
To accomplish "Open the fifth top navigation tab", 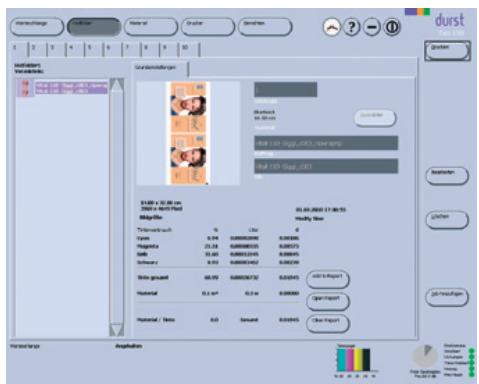I will point(265,27).
